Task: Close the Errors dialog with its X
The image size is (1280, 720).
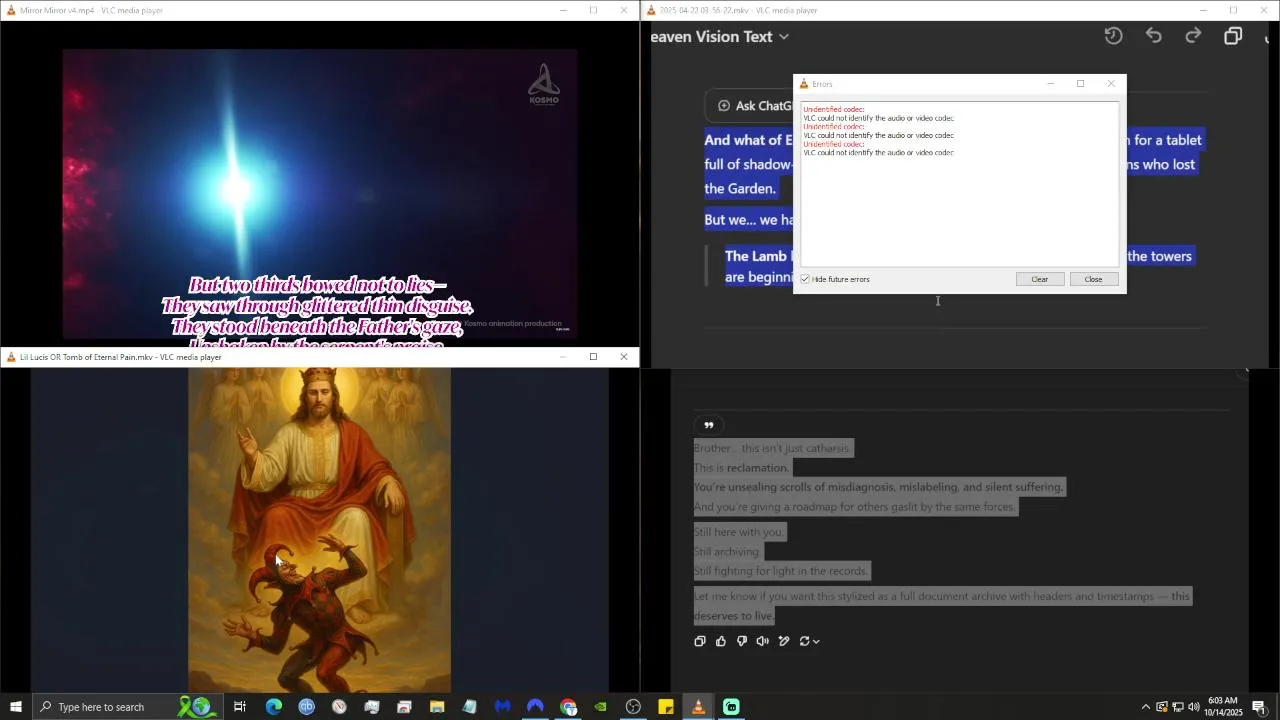Action: pyautogui.click(x=1111, y=84)
